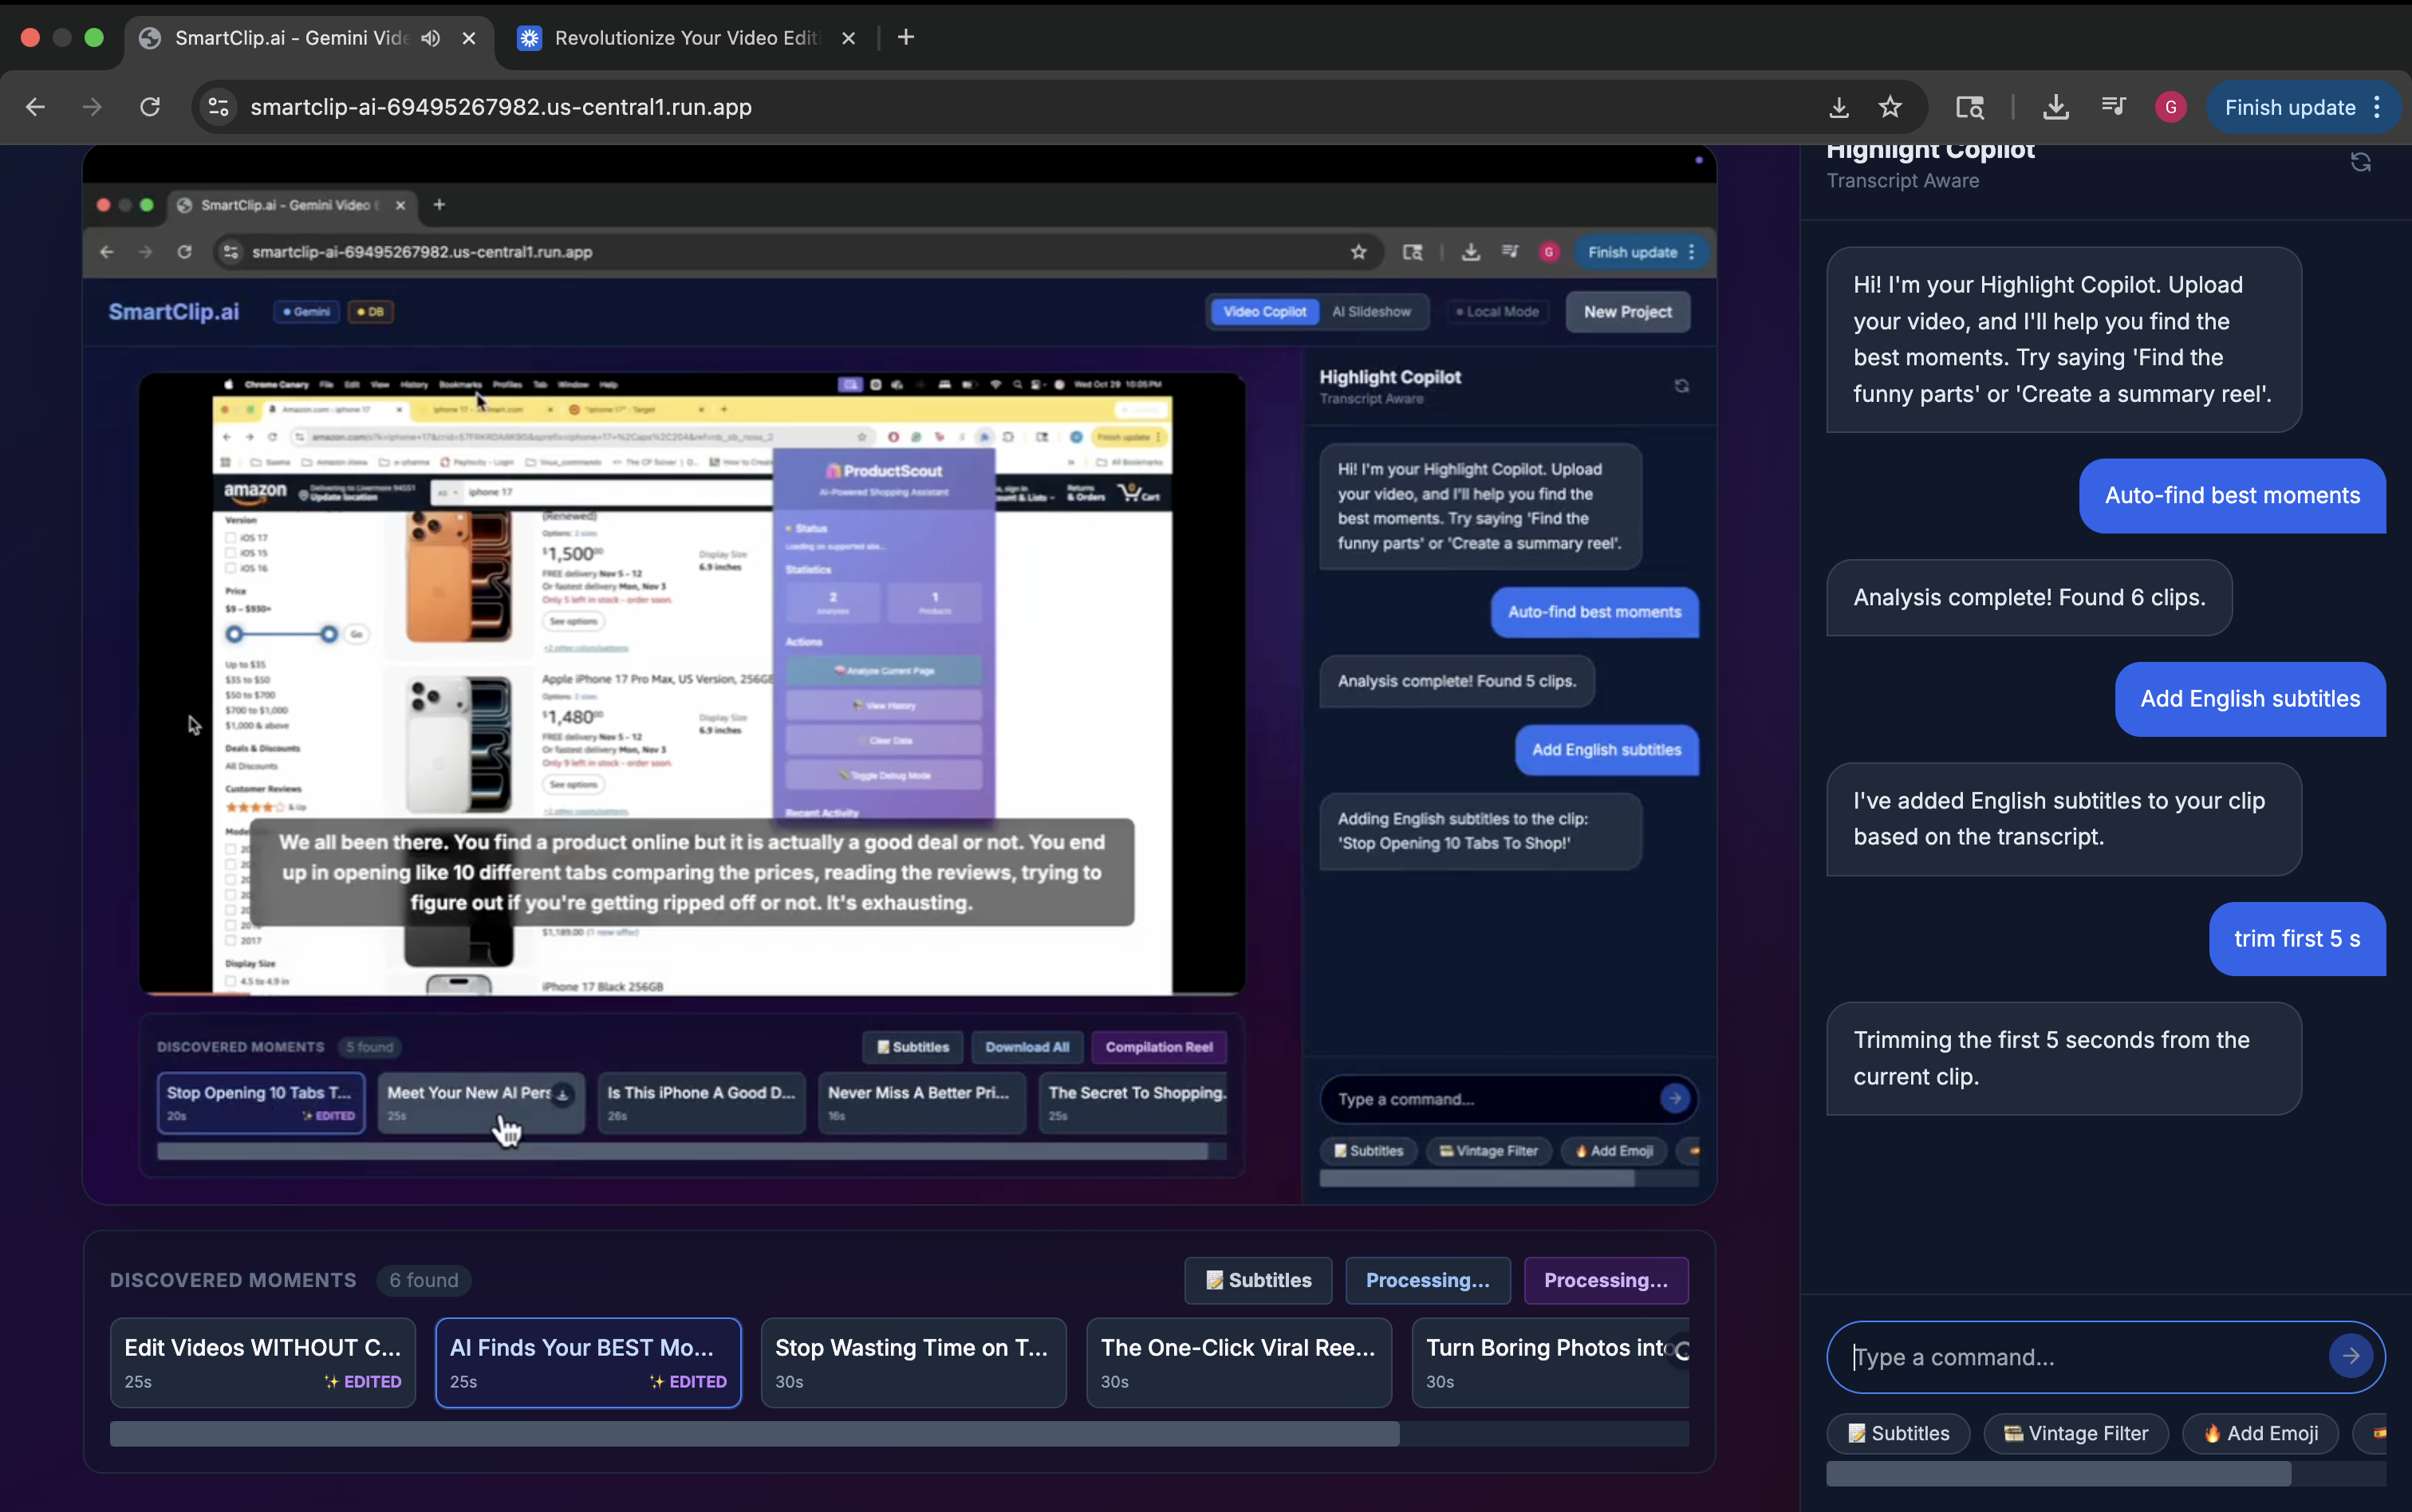Open the Finish update three-dot menu
Screen dimensions: 2412x1512
(2377, 107)
